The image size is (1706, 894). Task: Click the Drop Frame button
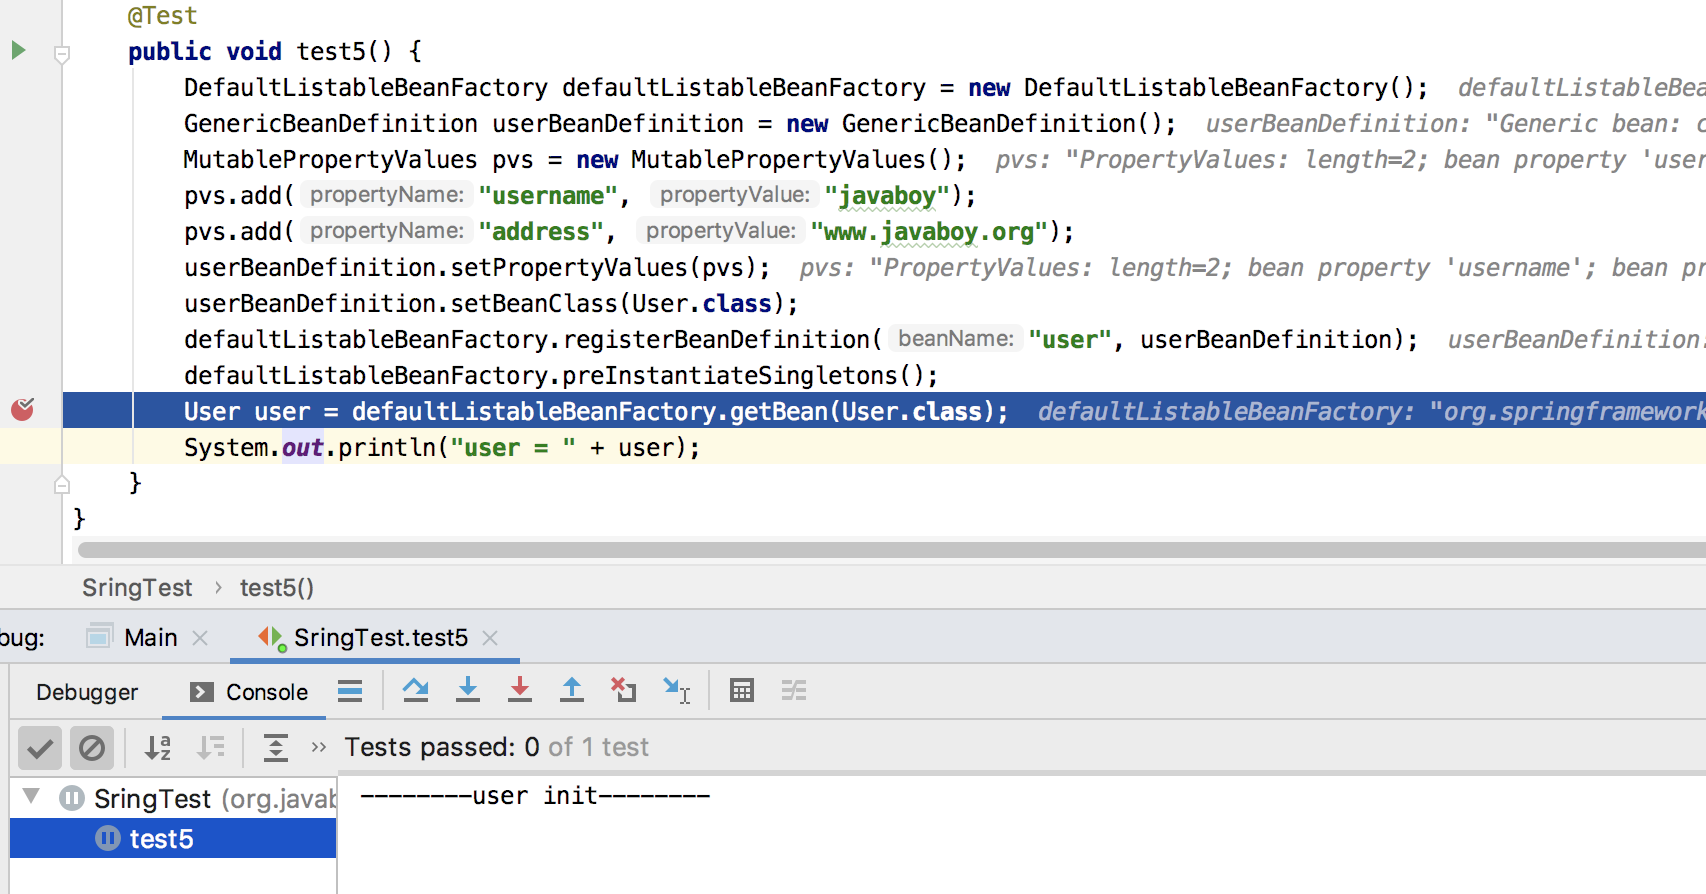click(x=624, y=690)
